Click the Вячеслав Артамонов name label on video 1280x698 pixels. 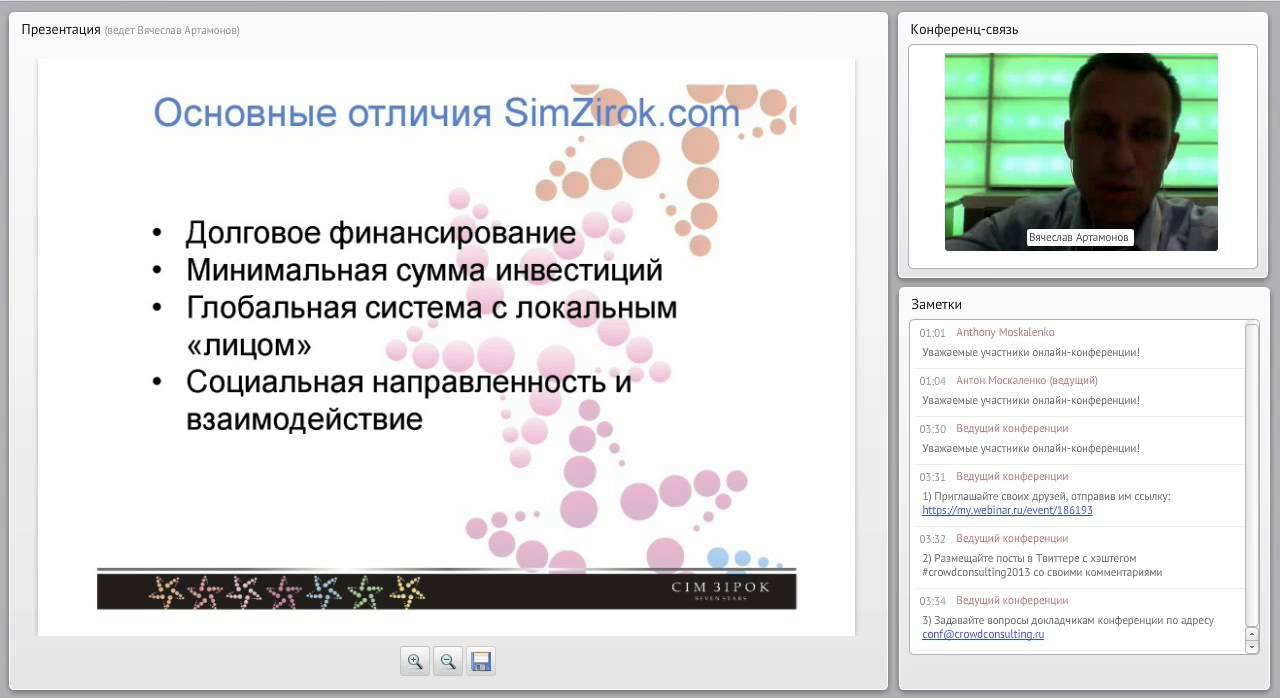click(1079, 238)
